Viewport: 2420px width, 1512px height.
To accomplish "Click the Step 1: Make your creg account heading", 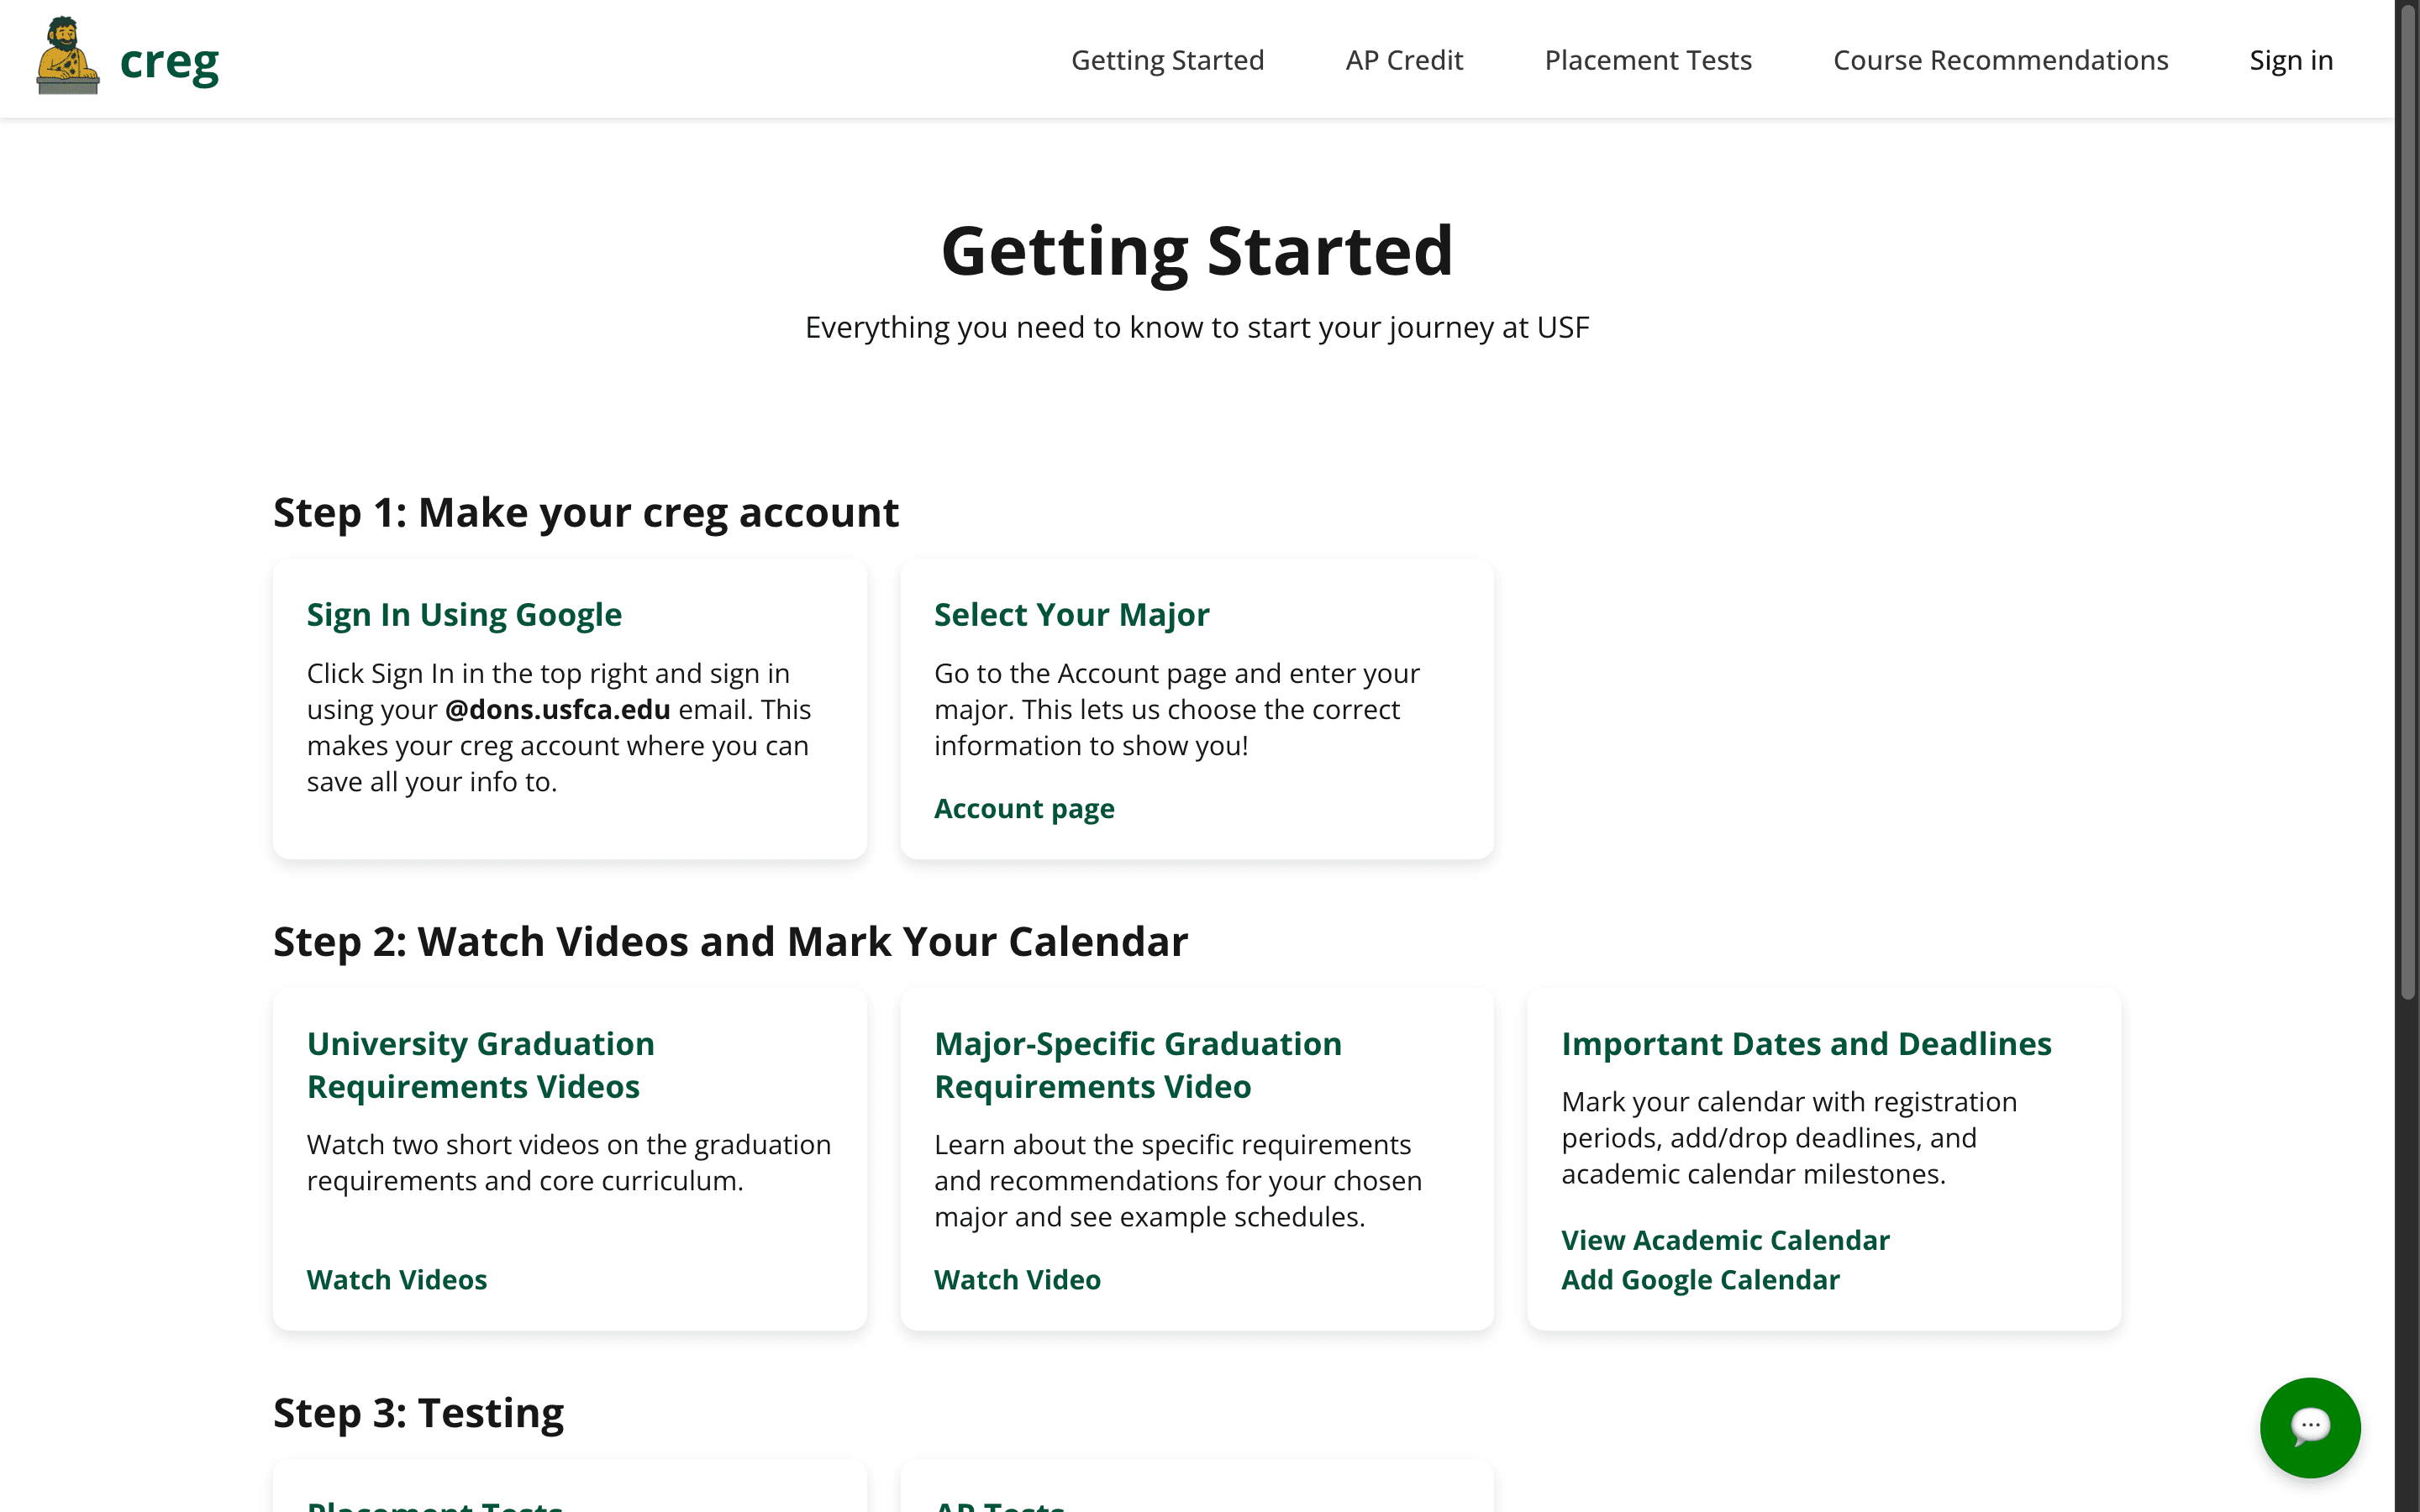I will tap(586, 512).
